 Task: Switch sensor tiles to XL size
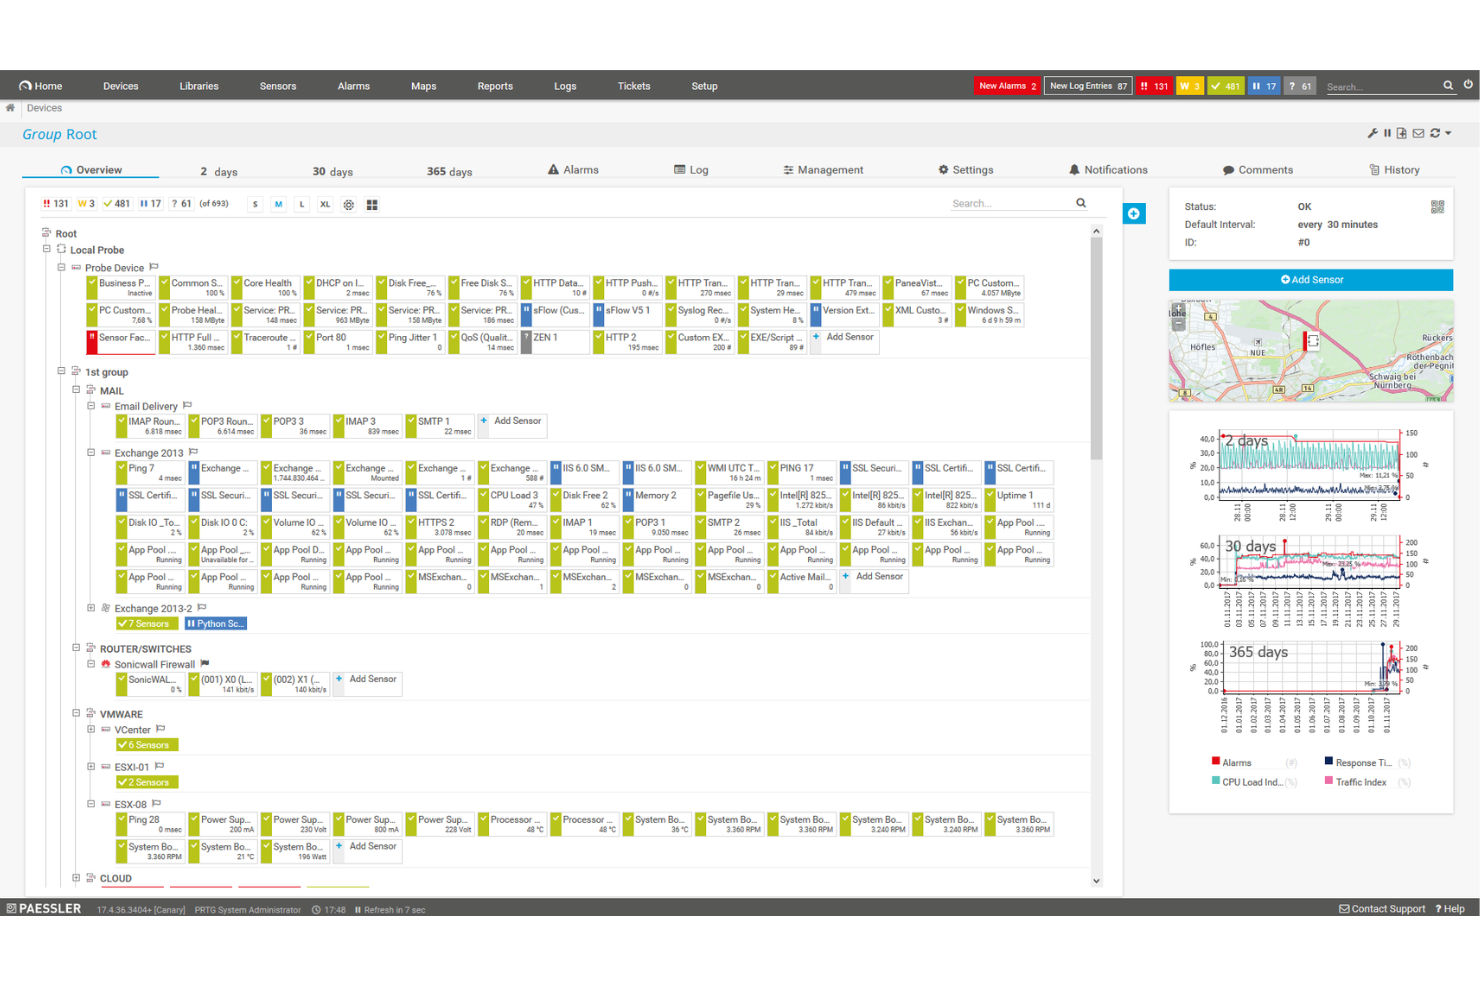coord(324,204)
